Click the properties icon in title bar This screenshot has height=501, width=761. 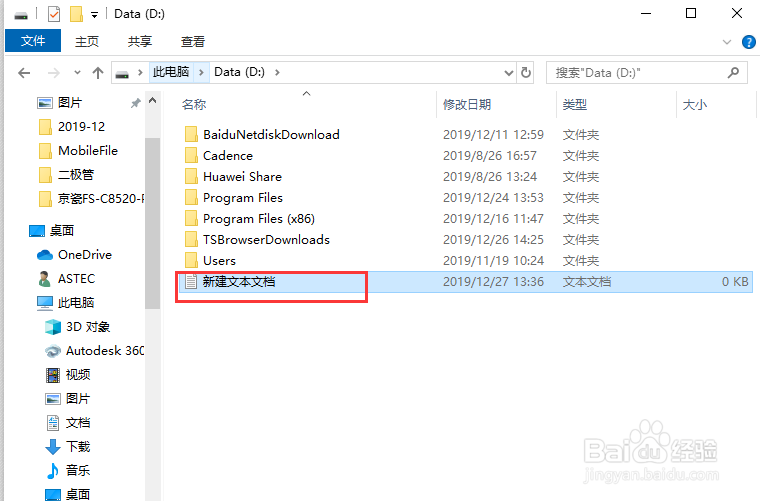coord(54,14)
